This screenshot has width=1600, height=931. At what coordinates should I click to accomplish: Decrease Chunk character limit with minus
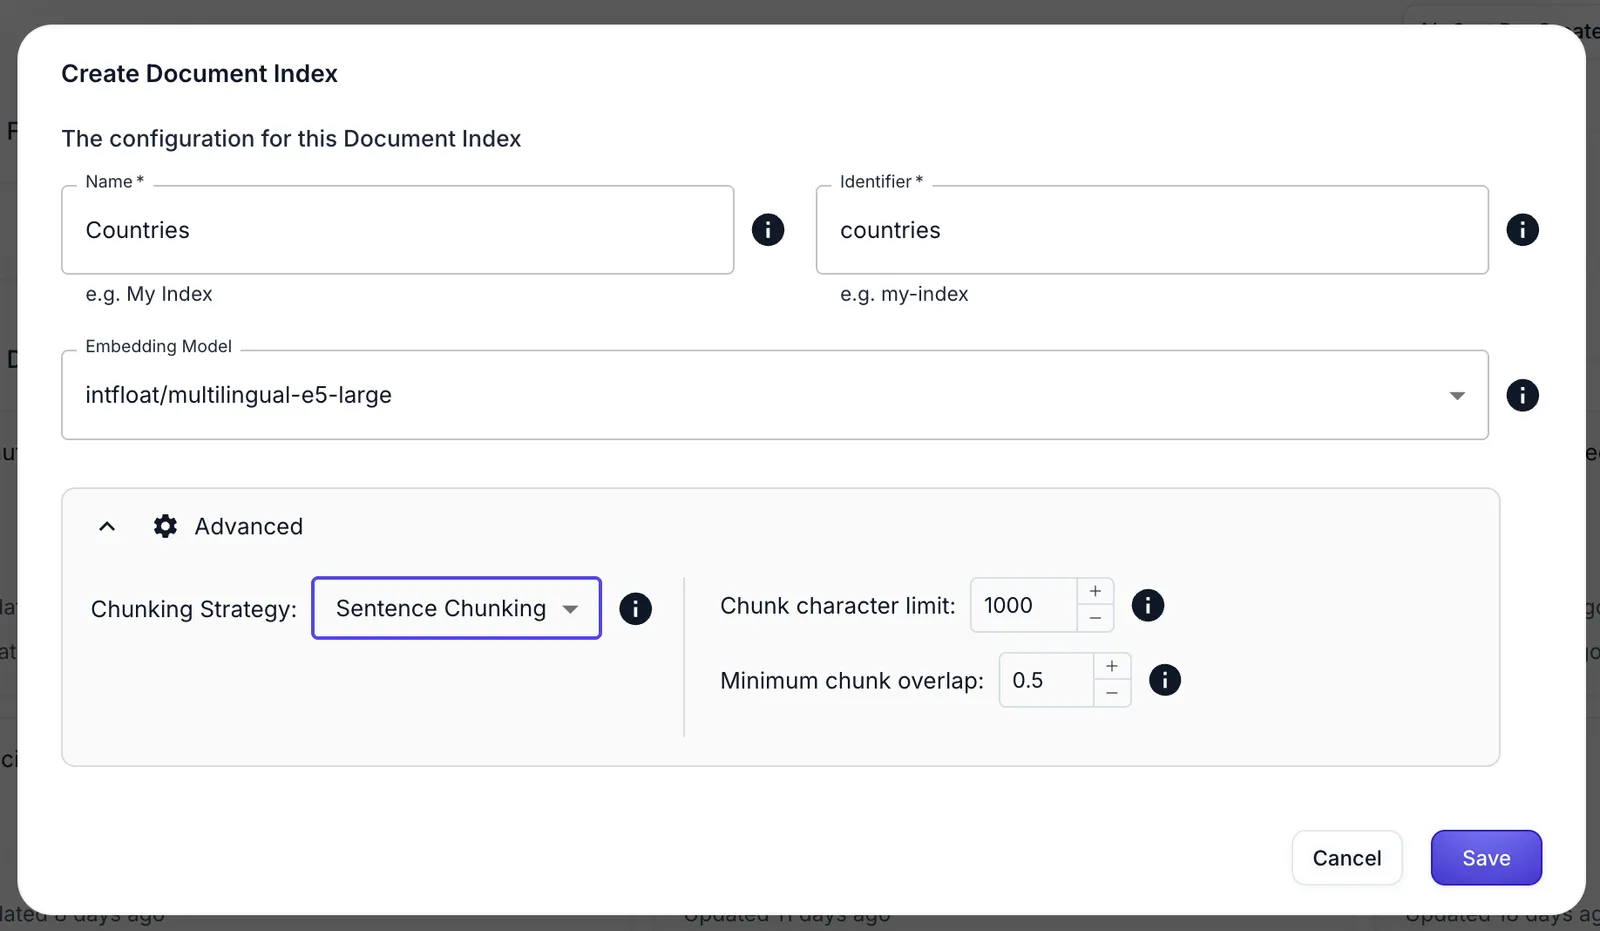pos(1095,618)
